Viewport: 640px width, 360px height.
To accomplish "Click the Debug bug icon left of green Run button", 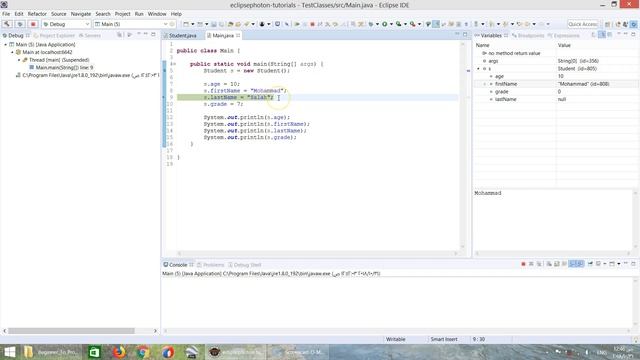I will [x=371, y=24].
